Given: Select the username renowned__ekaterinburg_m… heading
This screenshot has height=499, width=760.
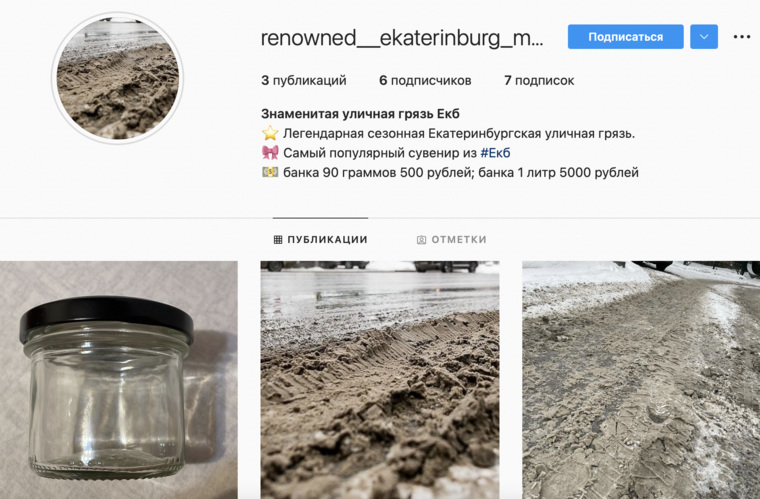Looking at the screenshot, I should (x=402, y=38).
